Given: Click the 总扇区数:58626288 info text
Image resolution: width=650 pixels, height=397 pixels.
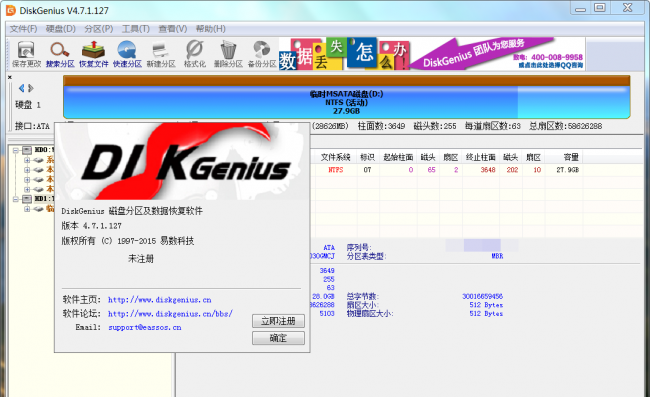Looking at the screenshot, I should (565, 126).
